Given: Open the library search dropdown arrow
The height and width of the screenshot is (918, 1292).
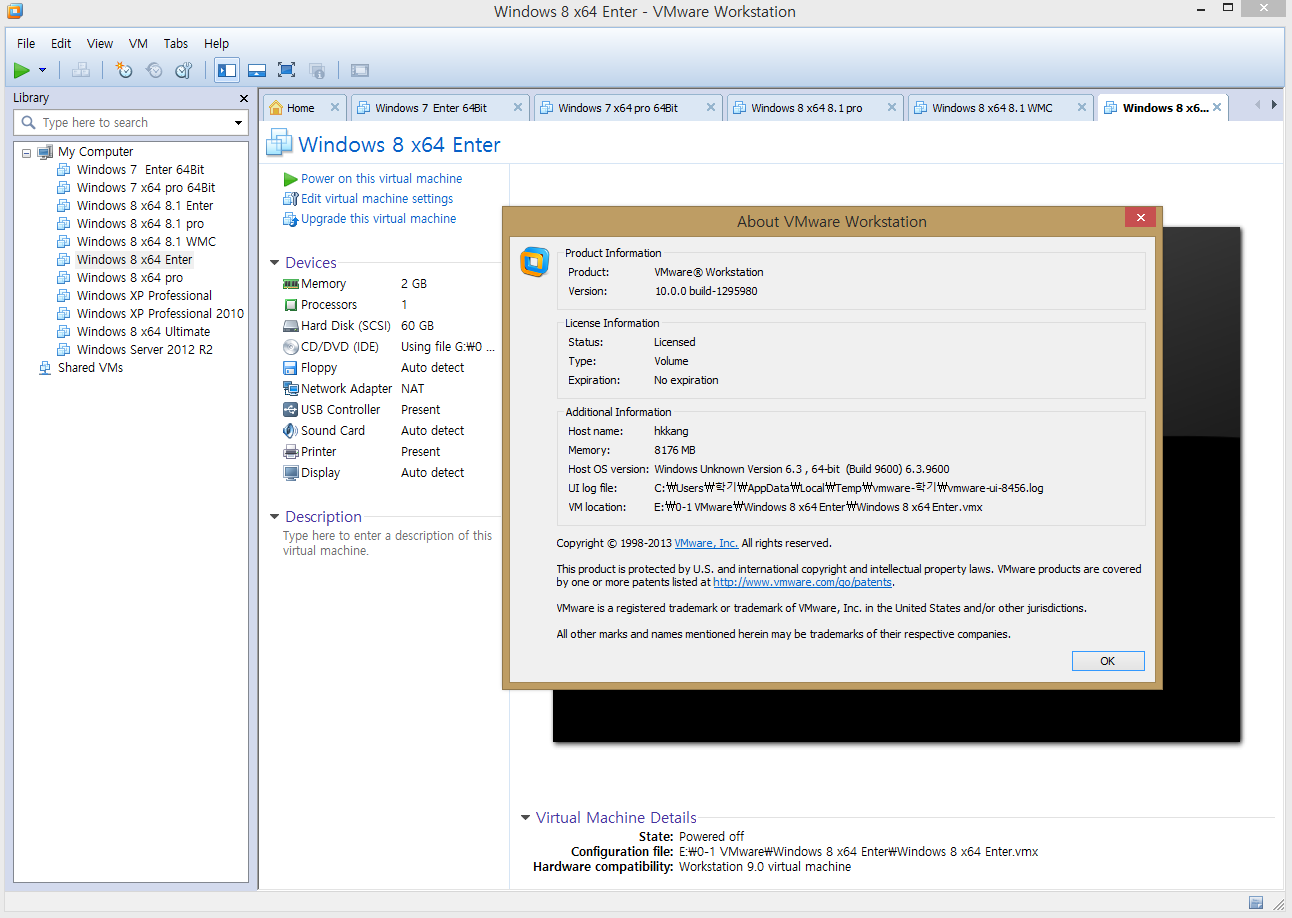Looking at the screenshot, I should click(238, 123).
